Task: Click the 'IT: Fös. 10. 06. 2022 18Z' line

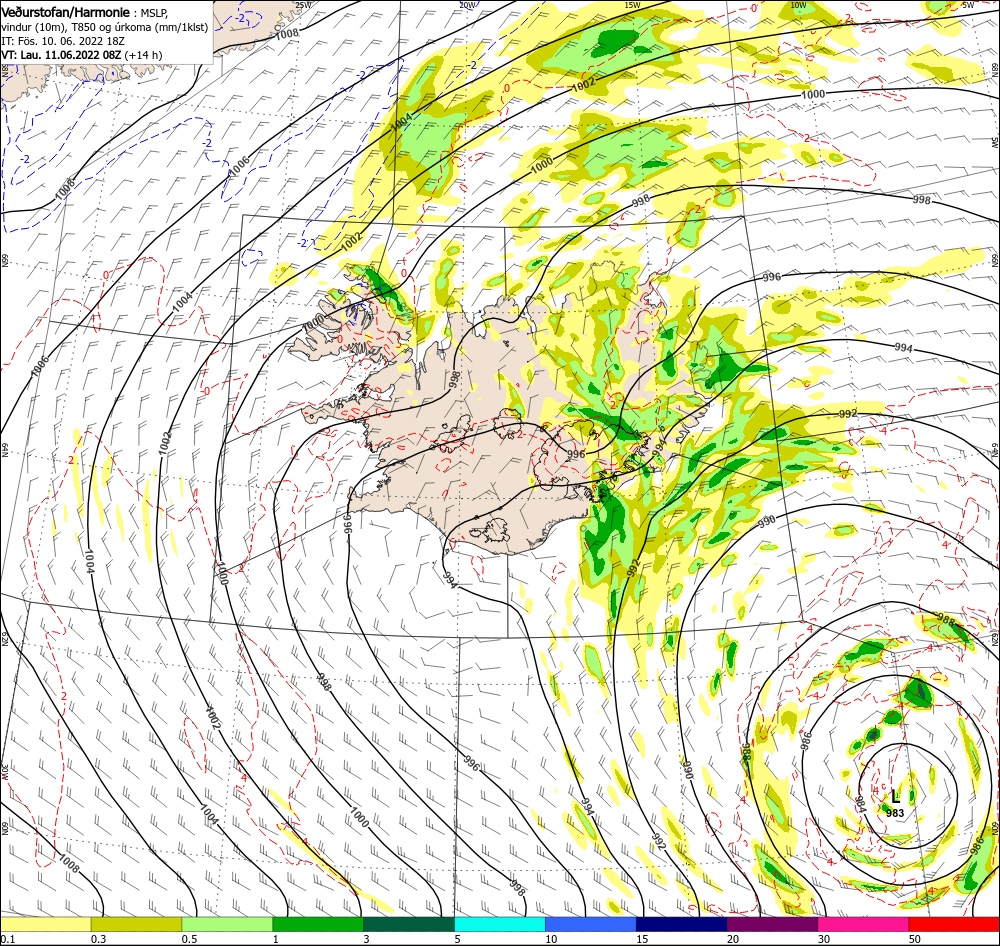Action: (63, 41)
